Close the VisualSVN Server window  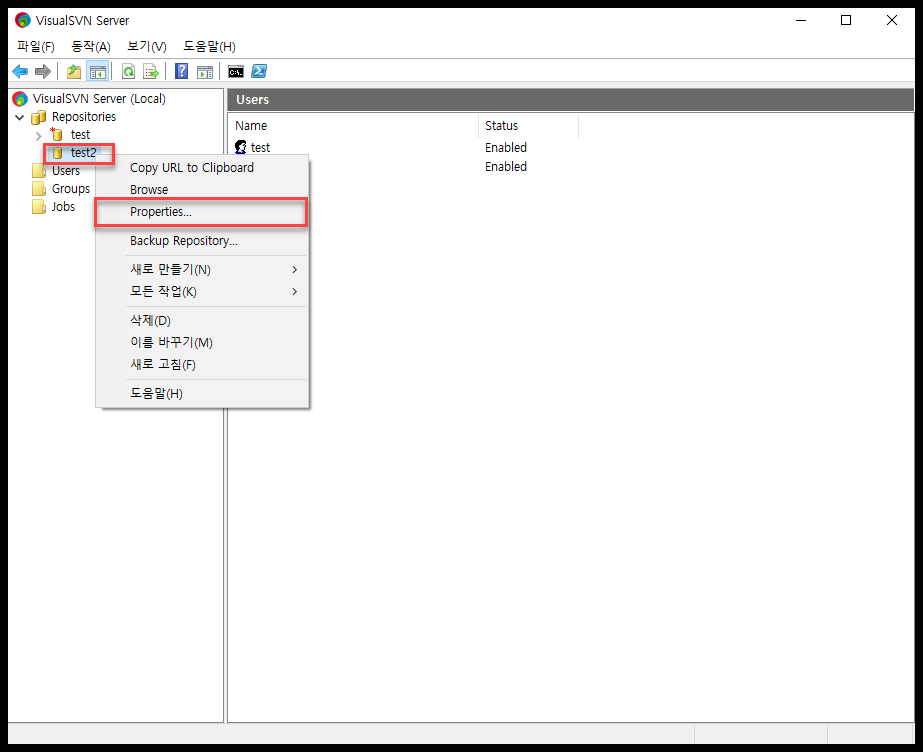pyautogui.click(x=892, y=21)
